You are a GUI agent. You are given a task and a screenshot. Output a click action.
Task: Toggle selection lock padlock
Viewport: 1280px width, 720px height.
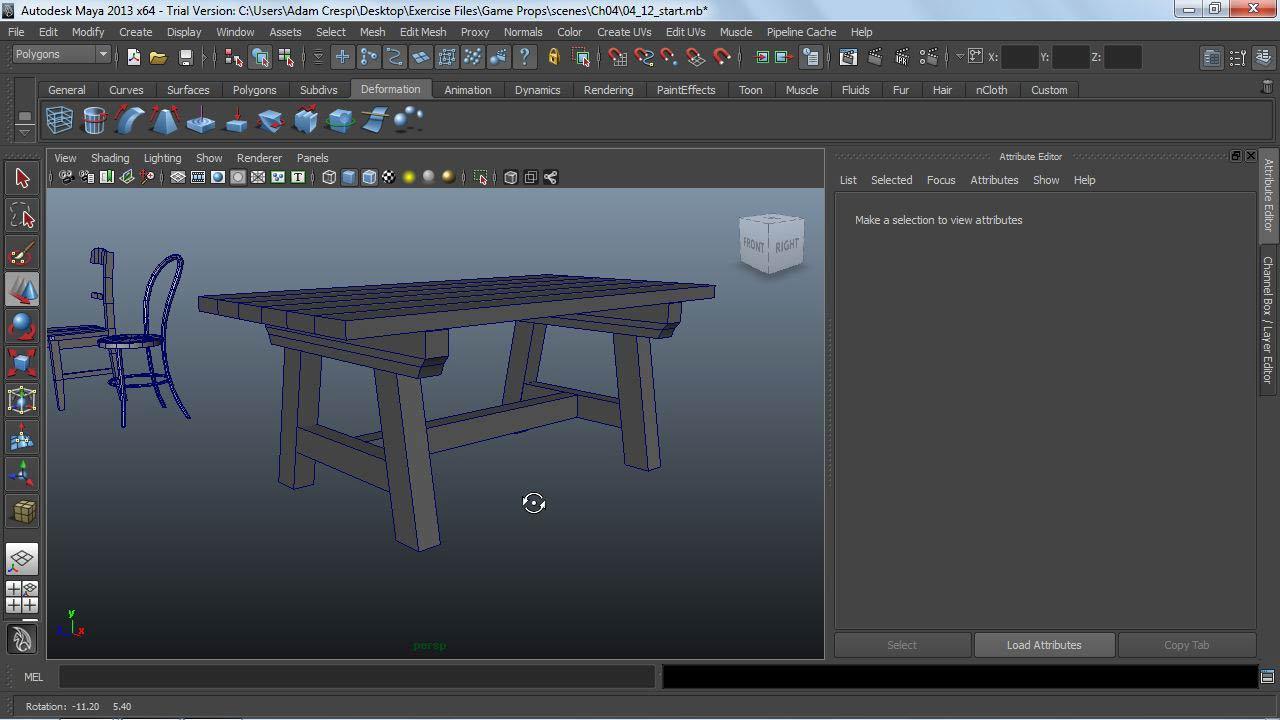(554, 57)
